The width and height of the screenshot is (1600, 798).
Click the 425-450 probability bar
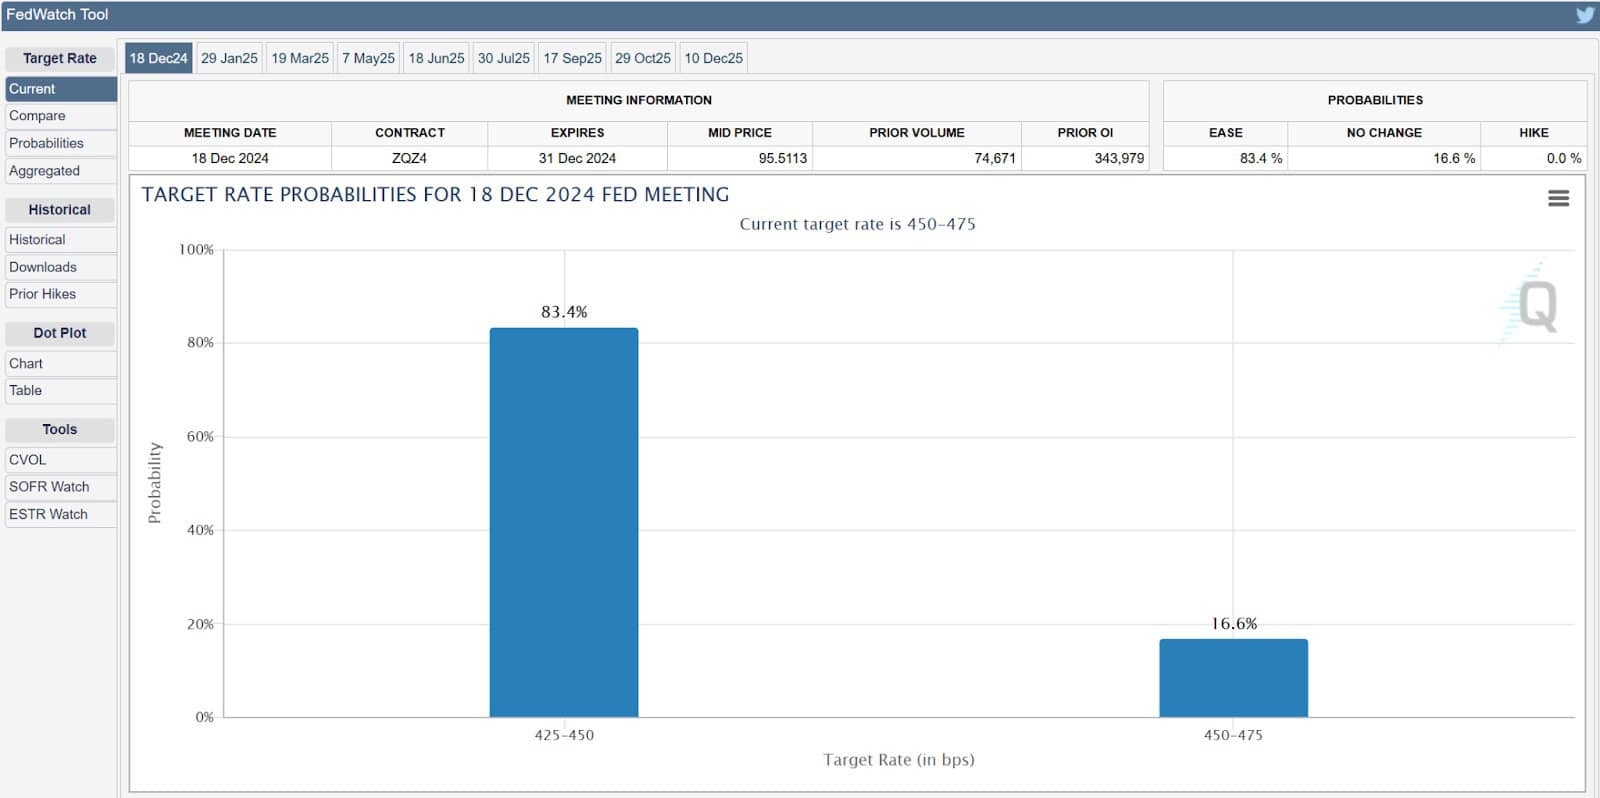[563, 522]
